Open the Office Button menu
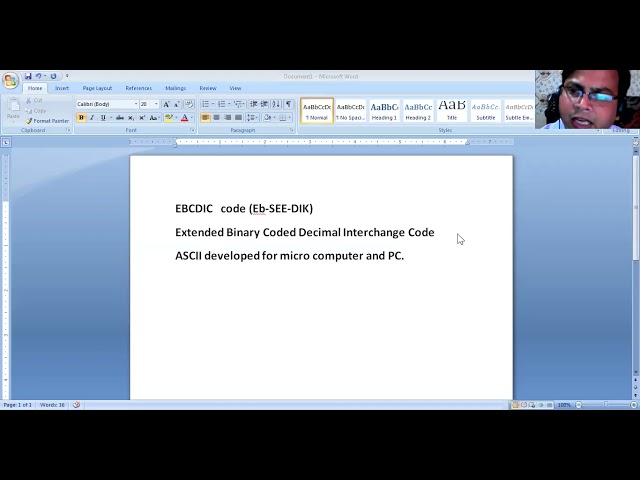Image resolution: width=640 pixels, height=480 pixels. [10, 80]
